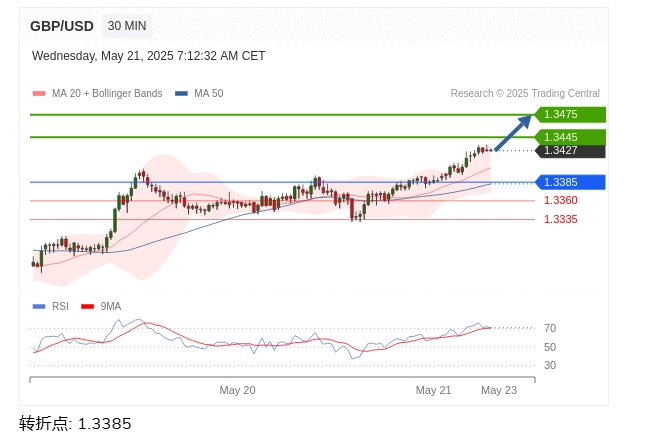The height and width of the screenshot is (444, 669).
Task: Select the blue 1.3385 pivot tag
Action: coord(570,182)
